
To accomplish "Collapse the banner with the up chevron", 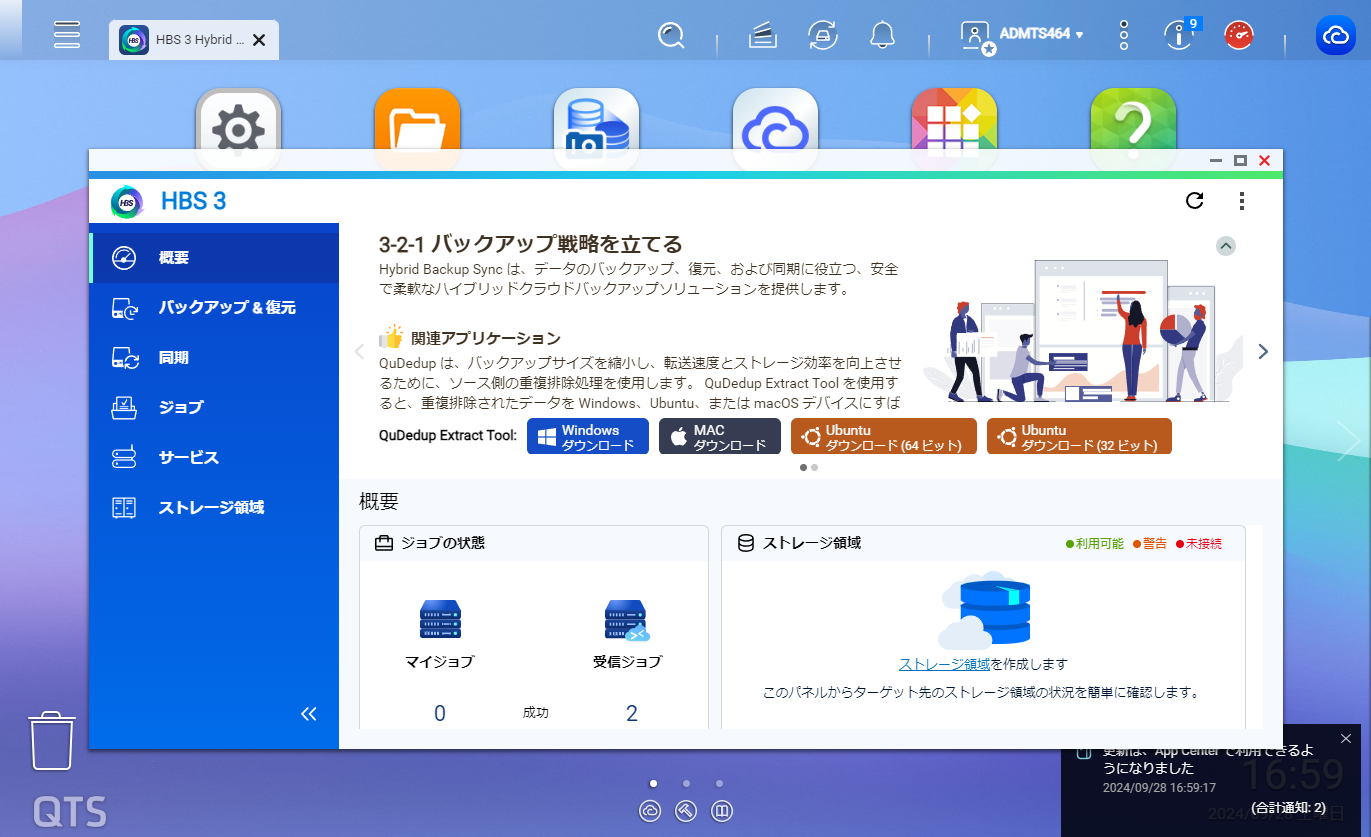I will pyautogui.click(x=1226, y=246).
